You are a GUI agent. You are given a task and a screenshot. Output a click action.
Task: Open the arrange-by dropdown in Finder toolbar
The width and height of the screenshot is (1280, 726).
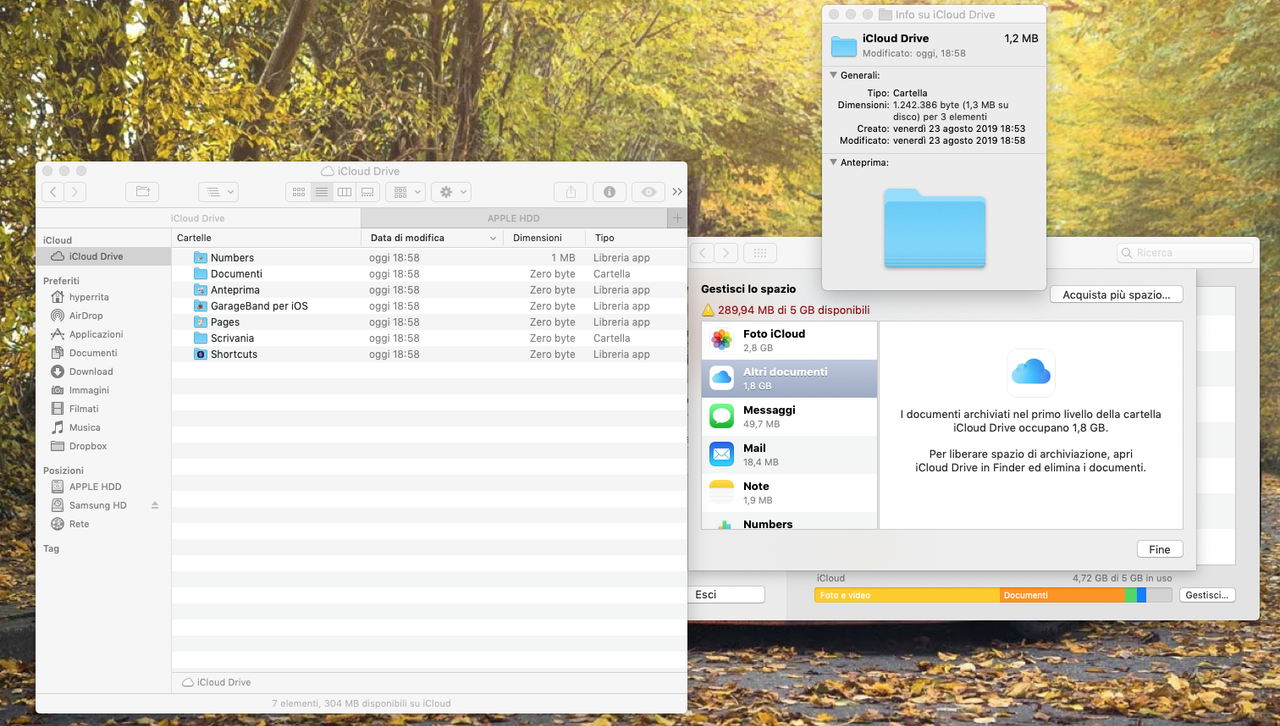pyautogui.click(x=218, y=192)
